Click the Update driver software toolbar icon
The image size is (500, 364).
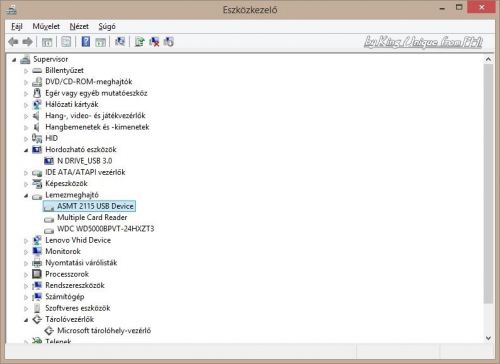coord(139,42)
